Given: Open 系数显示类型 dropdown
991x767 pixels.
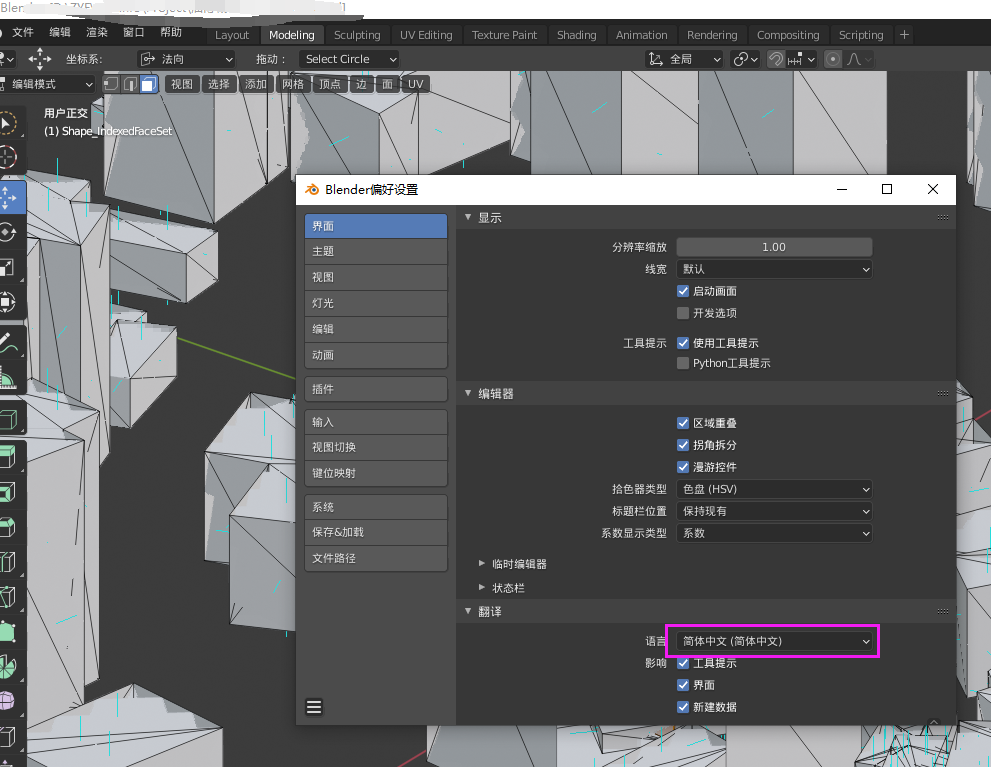Looking at the screenshot, I should tap(774, 534).
